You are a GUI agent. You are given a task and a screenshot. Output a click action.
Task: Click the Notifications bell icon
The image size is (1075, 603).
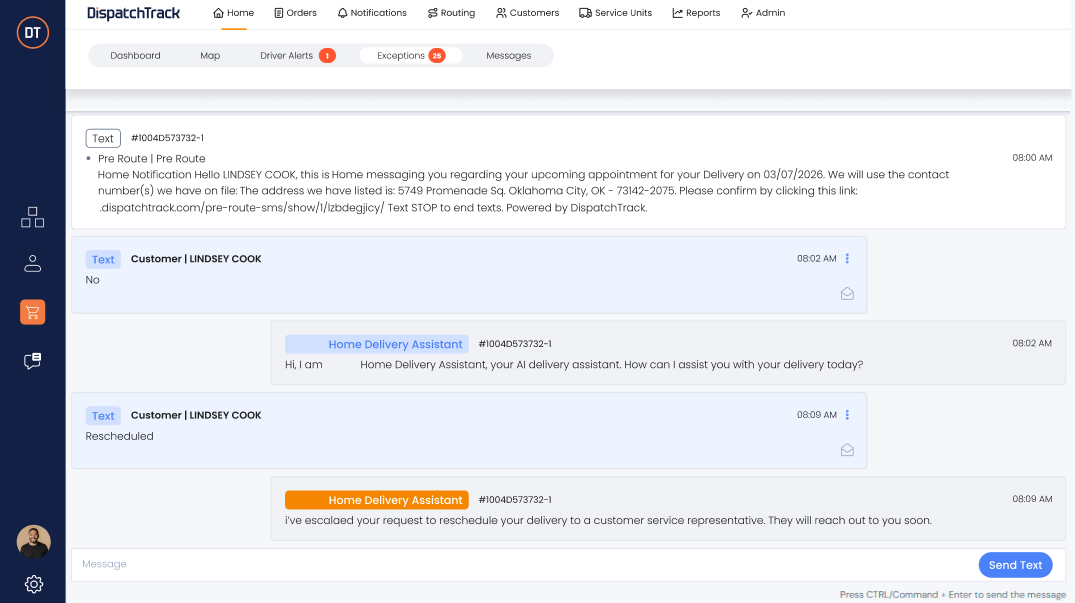[x=342, y=13]
